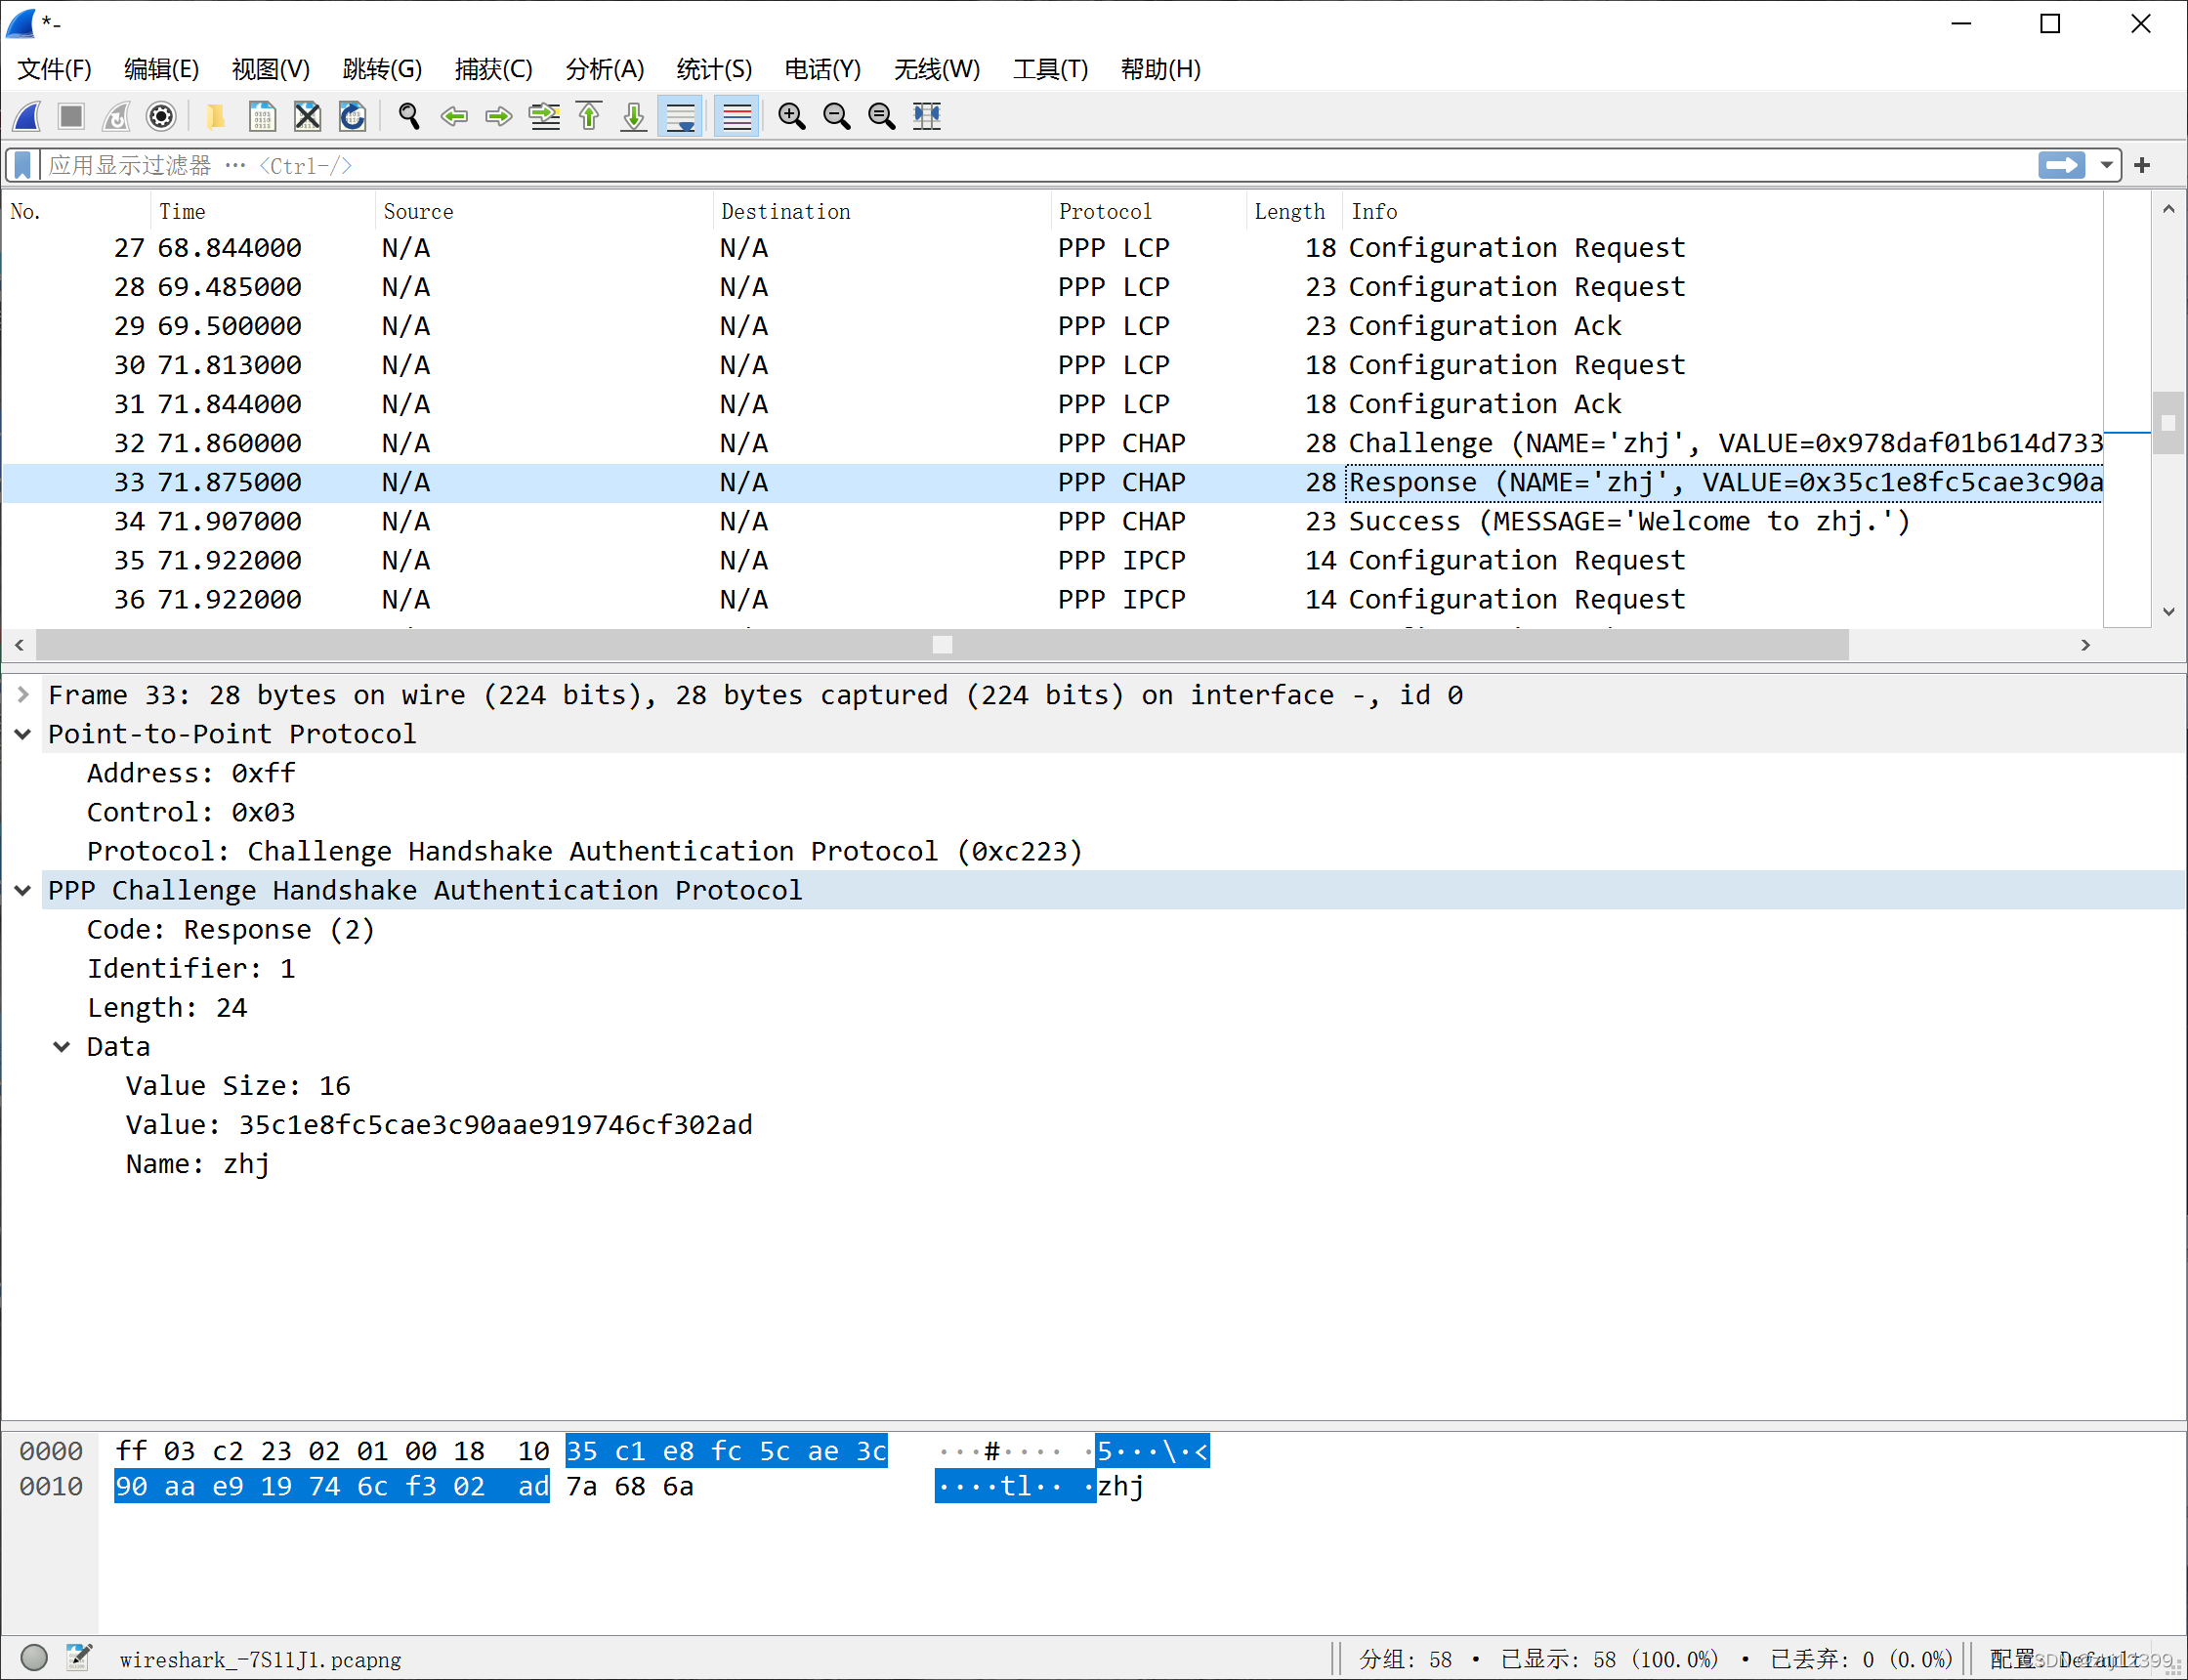Restart the current capture

pos(116,116)
